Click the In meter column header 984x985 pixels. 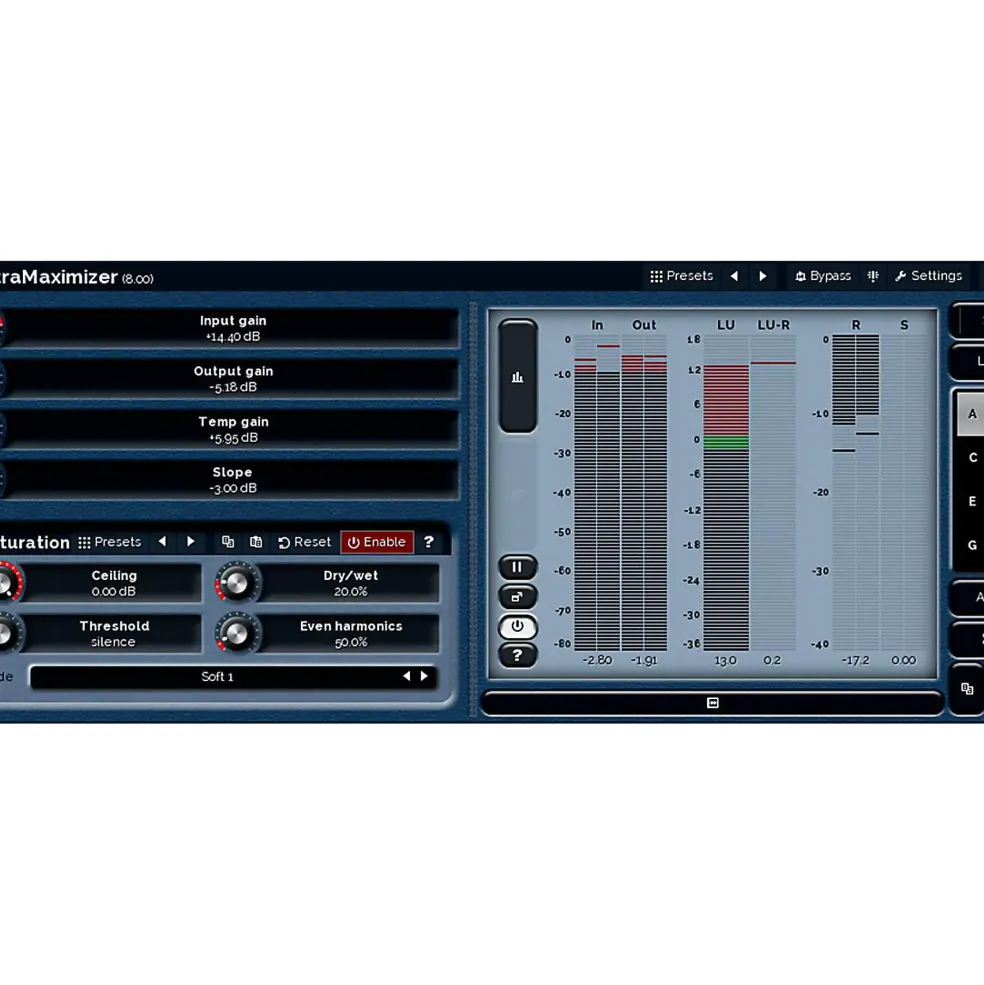pos(597,325)
